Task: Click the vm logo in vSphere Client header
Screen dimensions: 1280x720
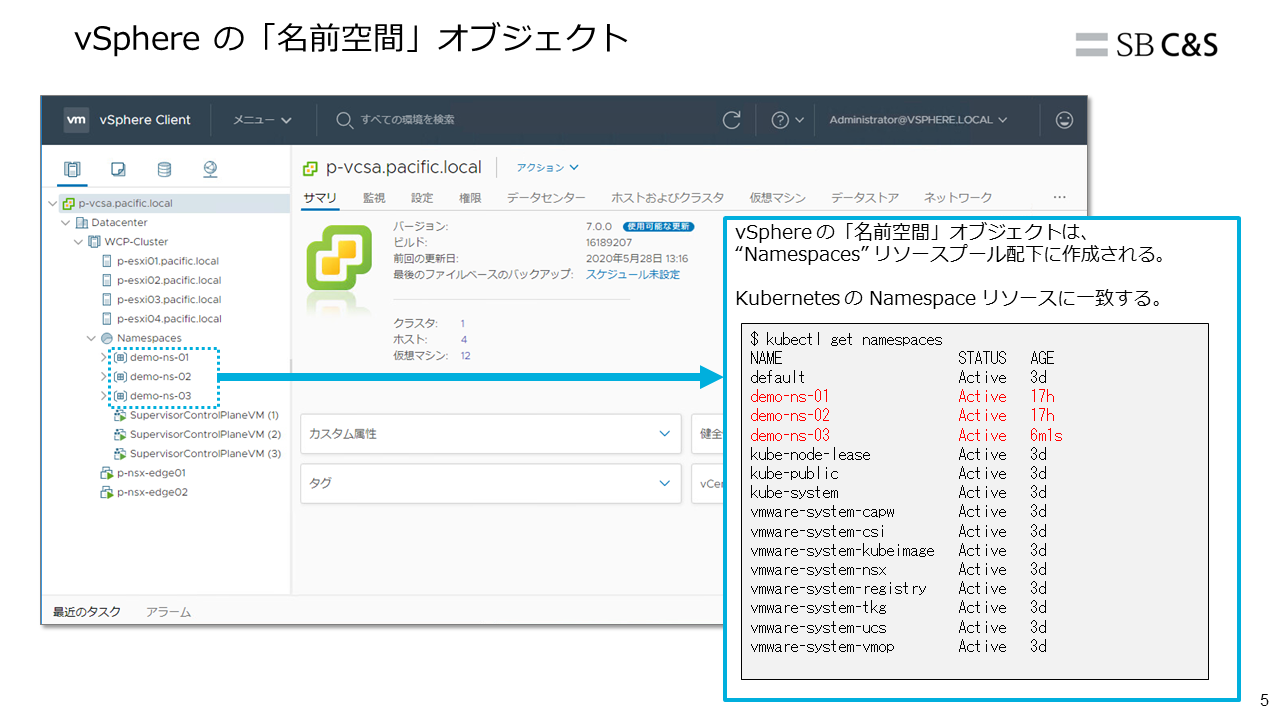Action: [x=77, y=120]
